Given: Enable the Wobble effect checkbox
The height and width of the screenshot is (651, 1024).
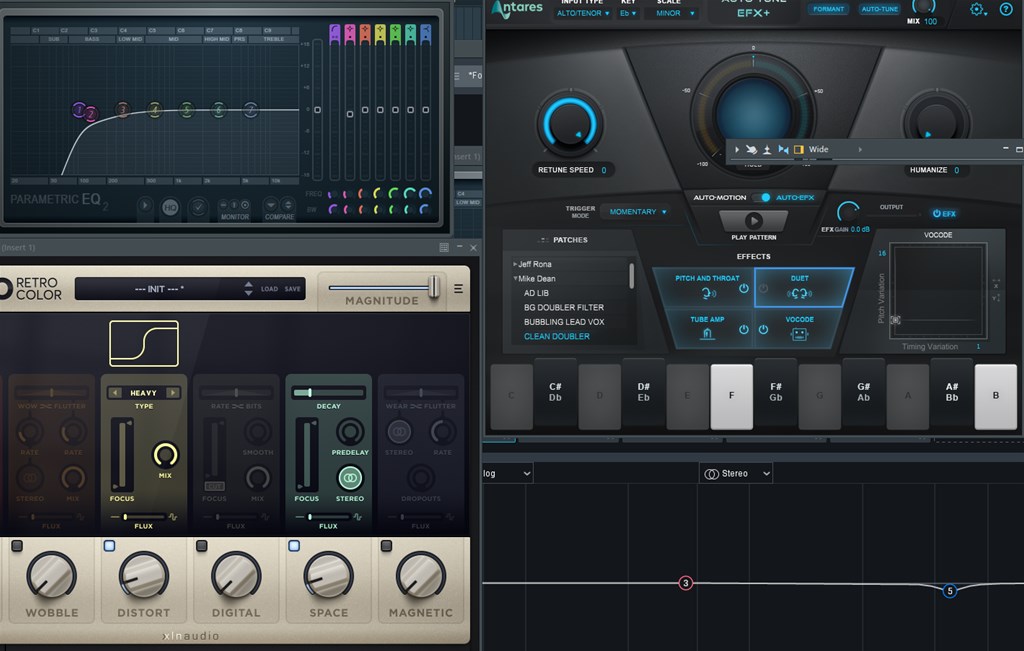Looking at the screenshot, I should pyautogui.click(x=17, y=546).
